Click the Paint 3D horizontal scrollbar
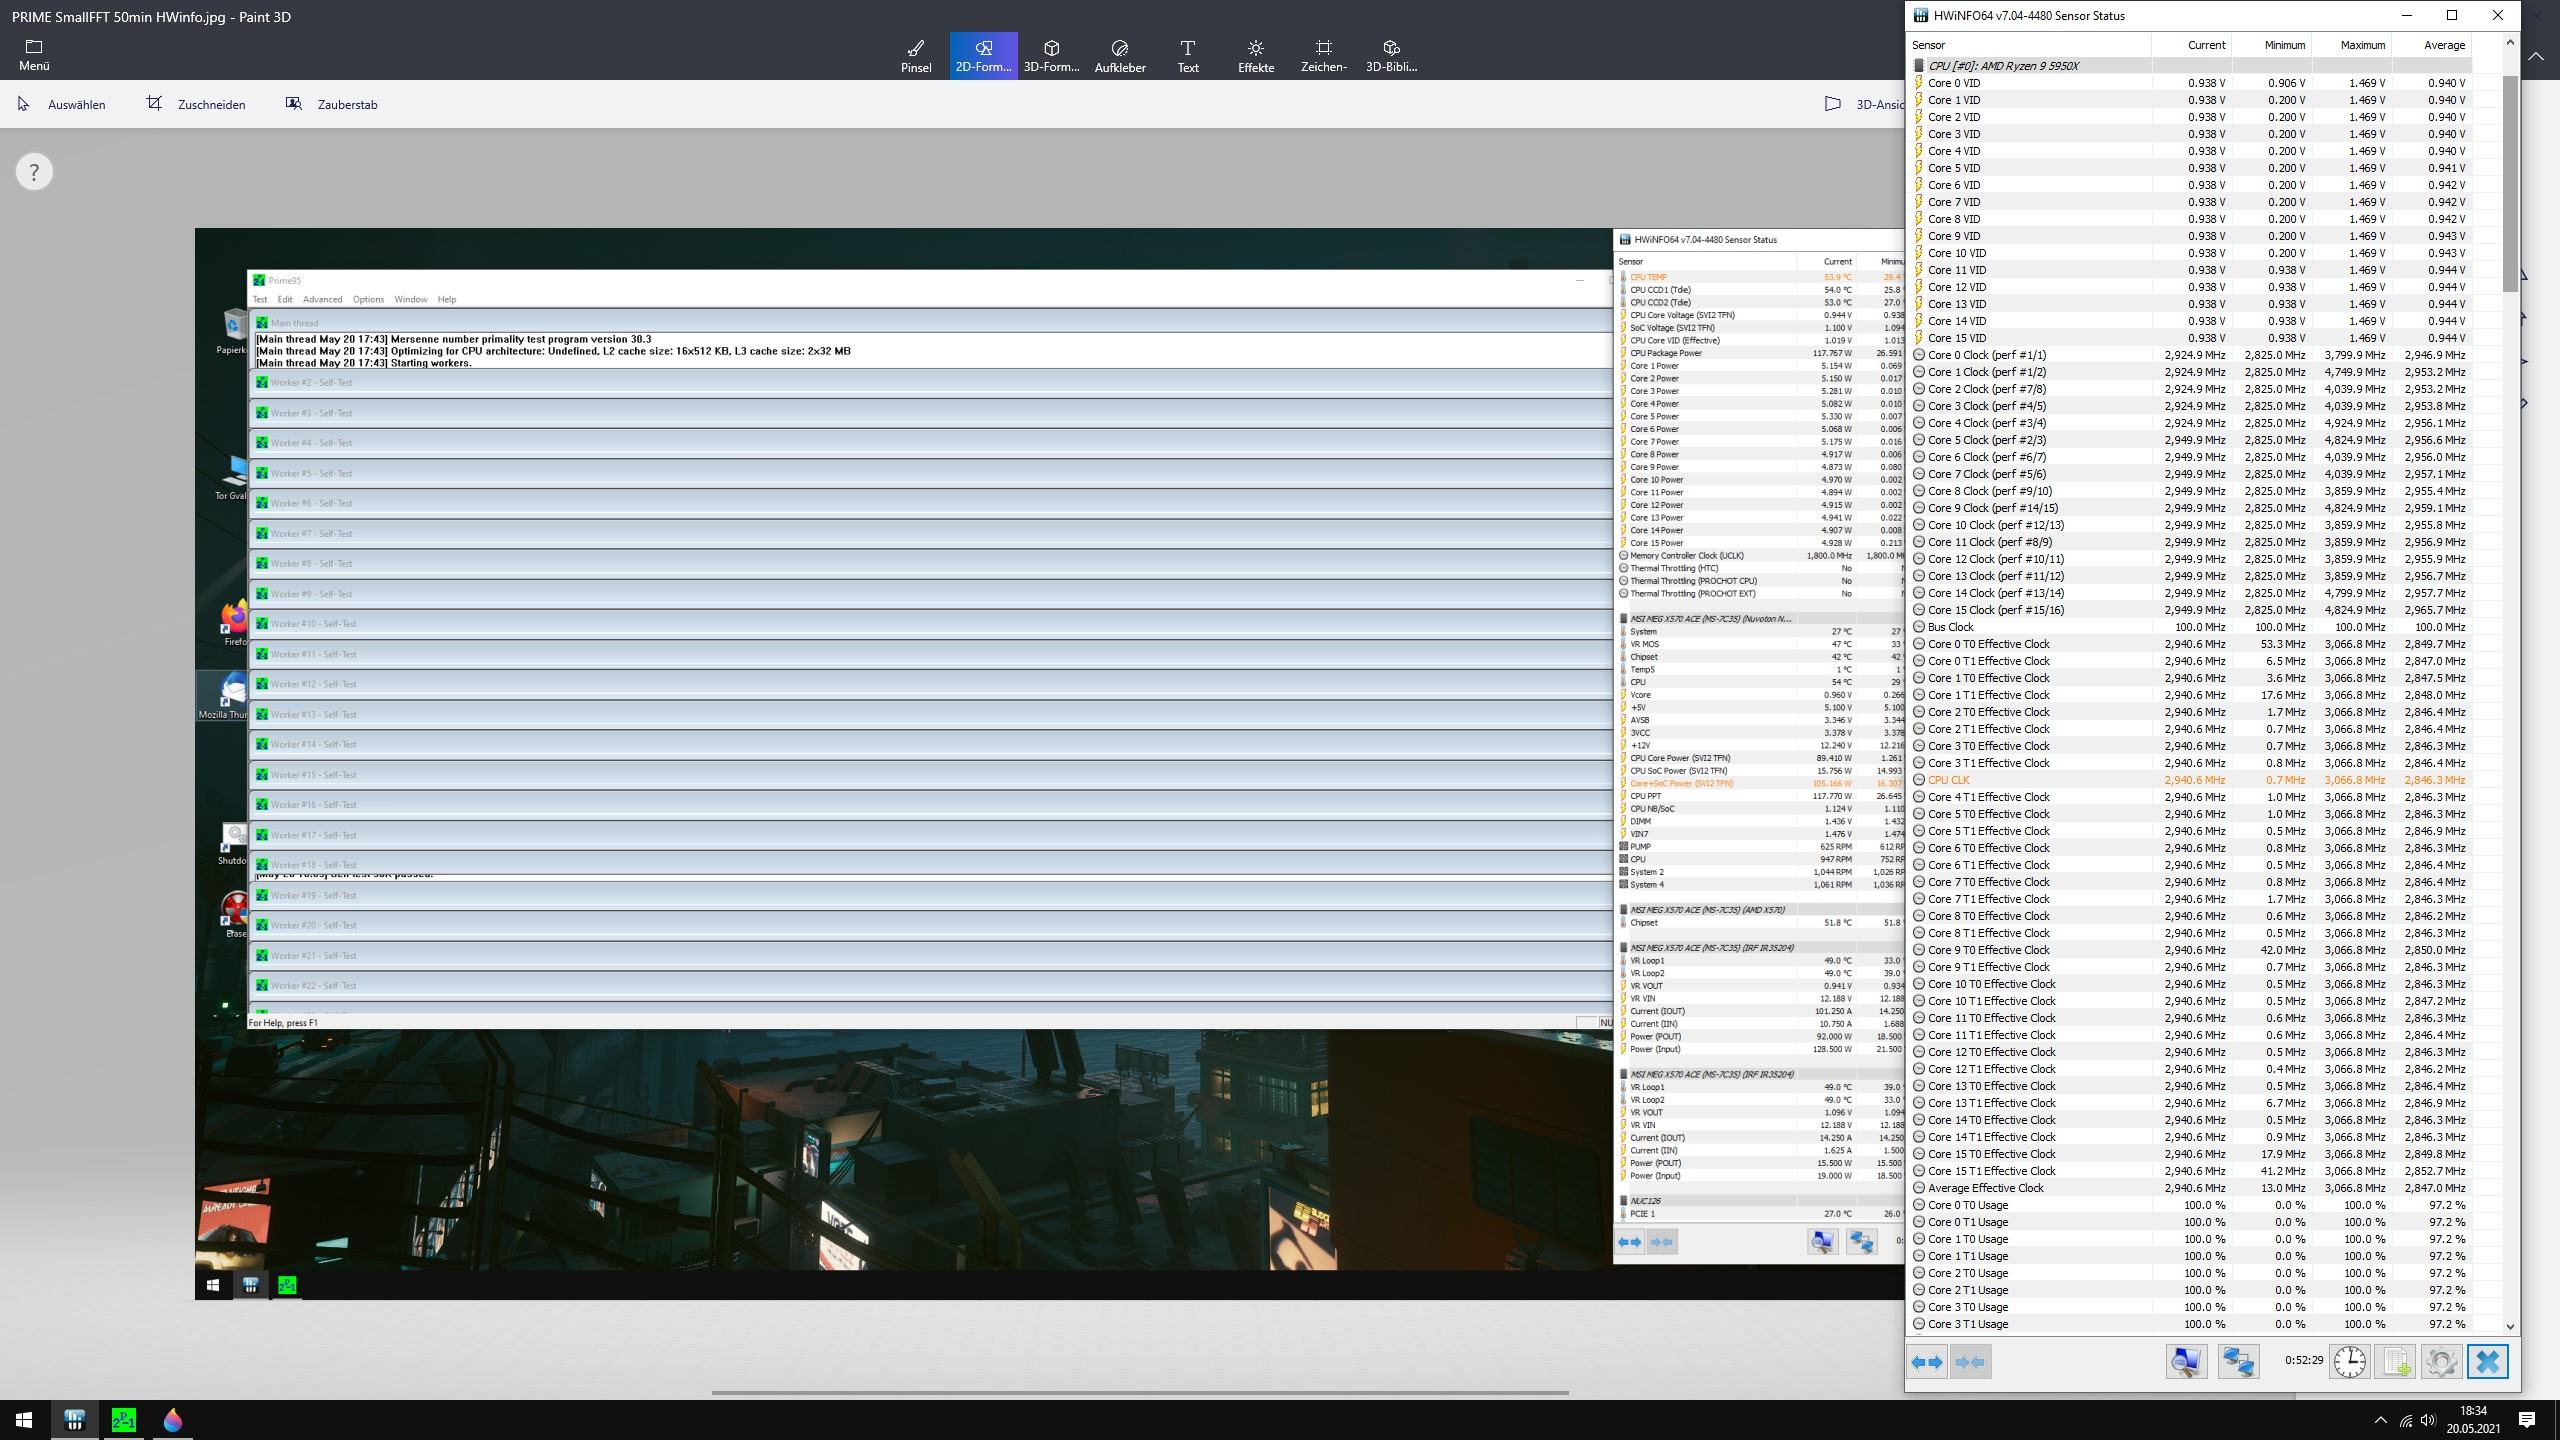2560x1440 pixels. click(x=1140, y=1392)
